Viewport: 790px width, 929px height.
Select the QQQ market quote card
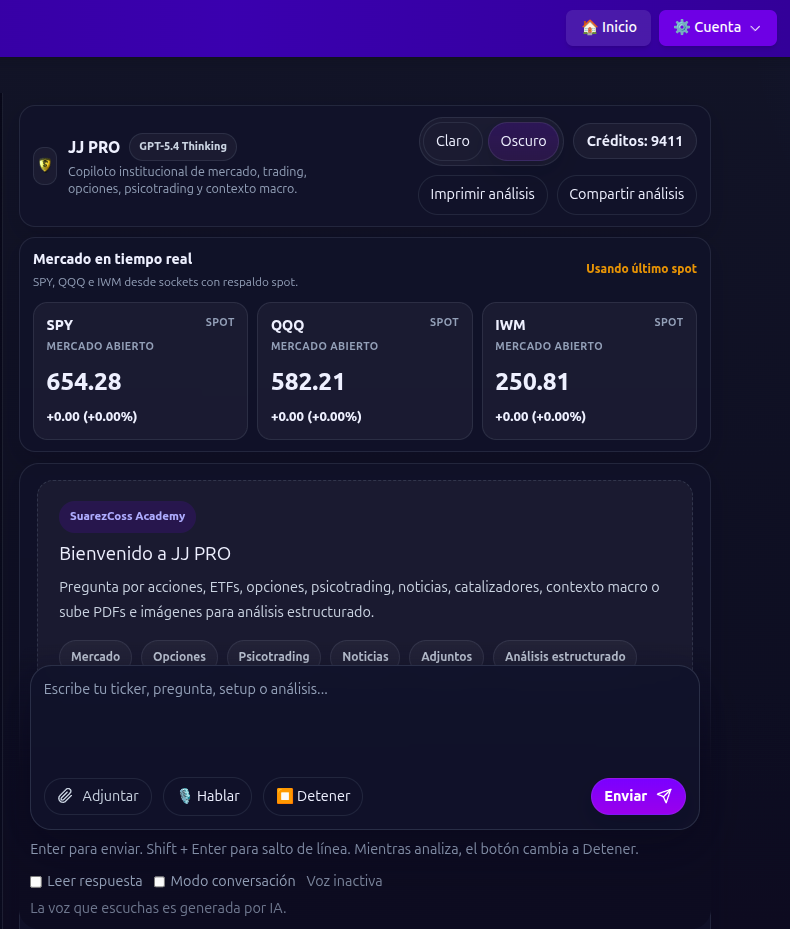coord(364,370)
